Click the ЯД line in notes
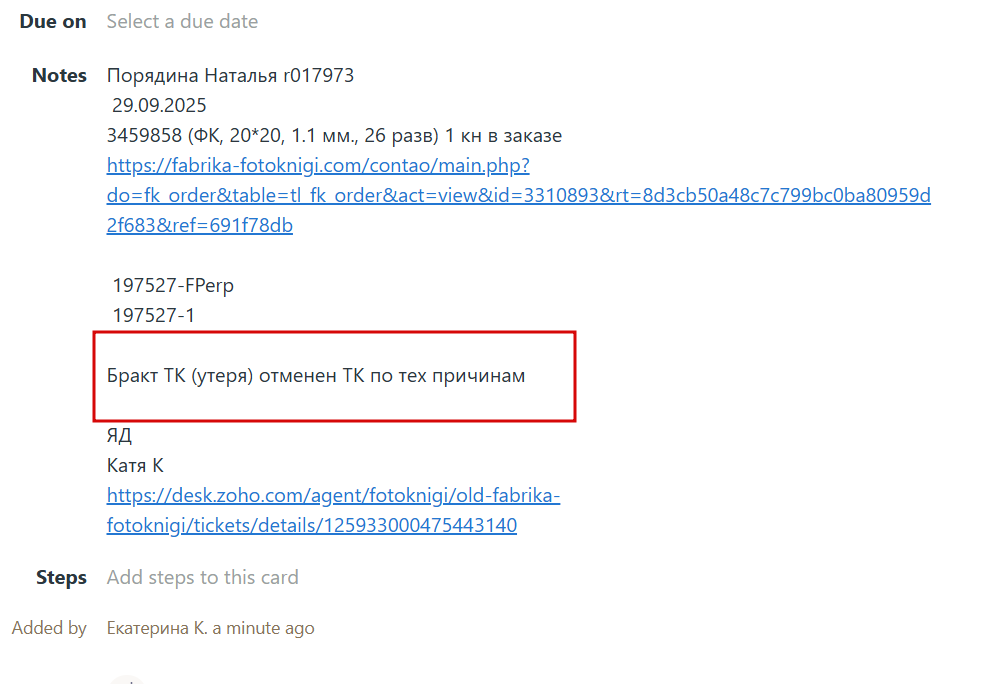1003x684 pixels. click(119, 436)
